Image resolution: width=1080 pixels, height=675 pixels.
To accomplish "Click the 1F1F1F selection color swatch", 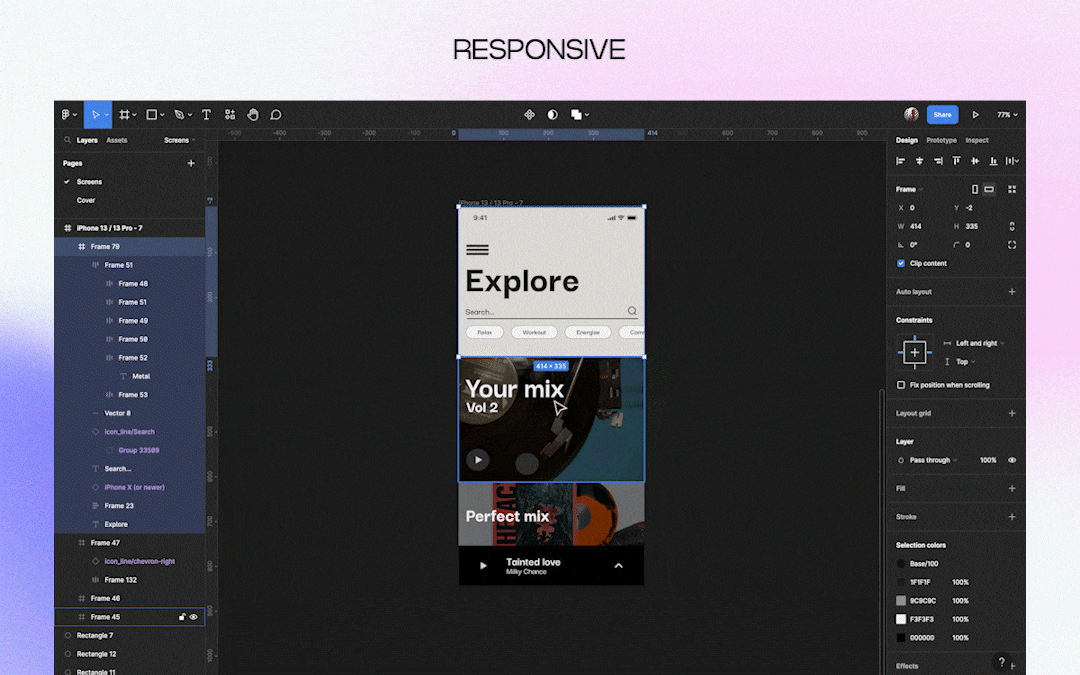I will click(901, 582).
